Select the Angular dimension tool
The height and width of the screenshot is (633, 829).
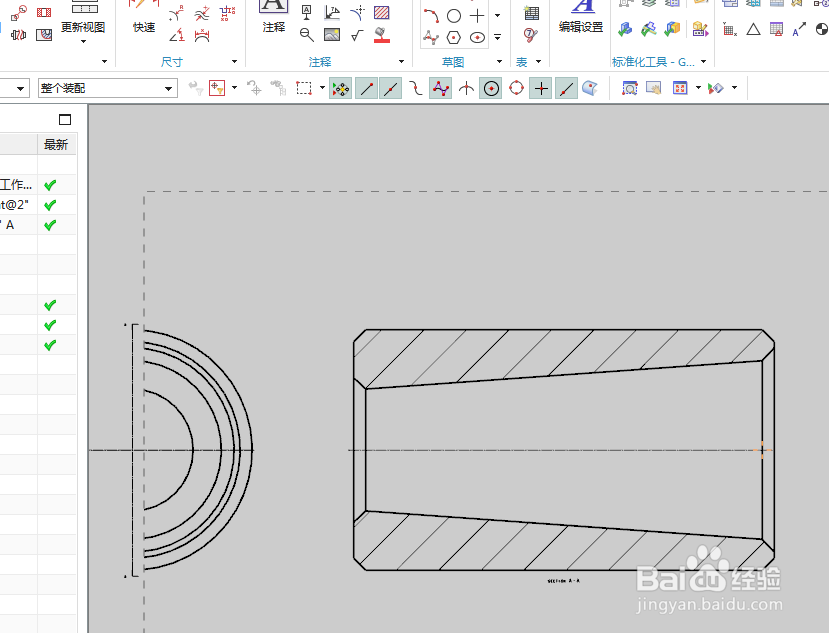click(x=177, y=35)
